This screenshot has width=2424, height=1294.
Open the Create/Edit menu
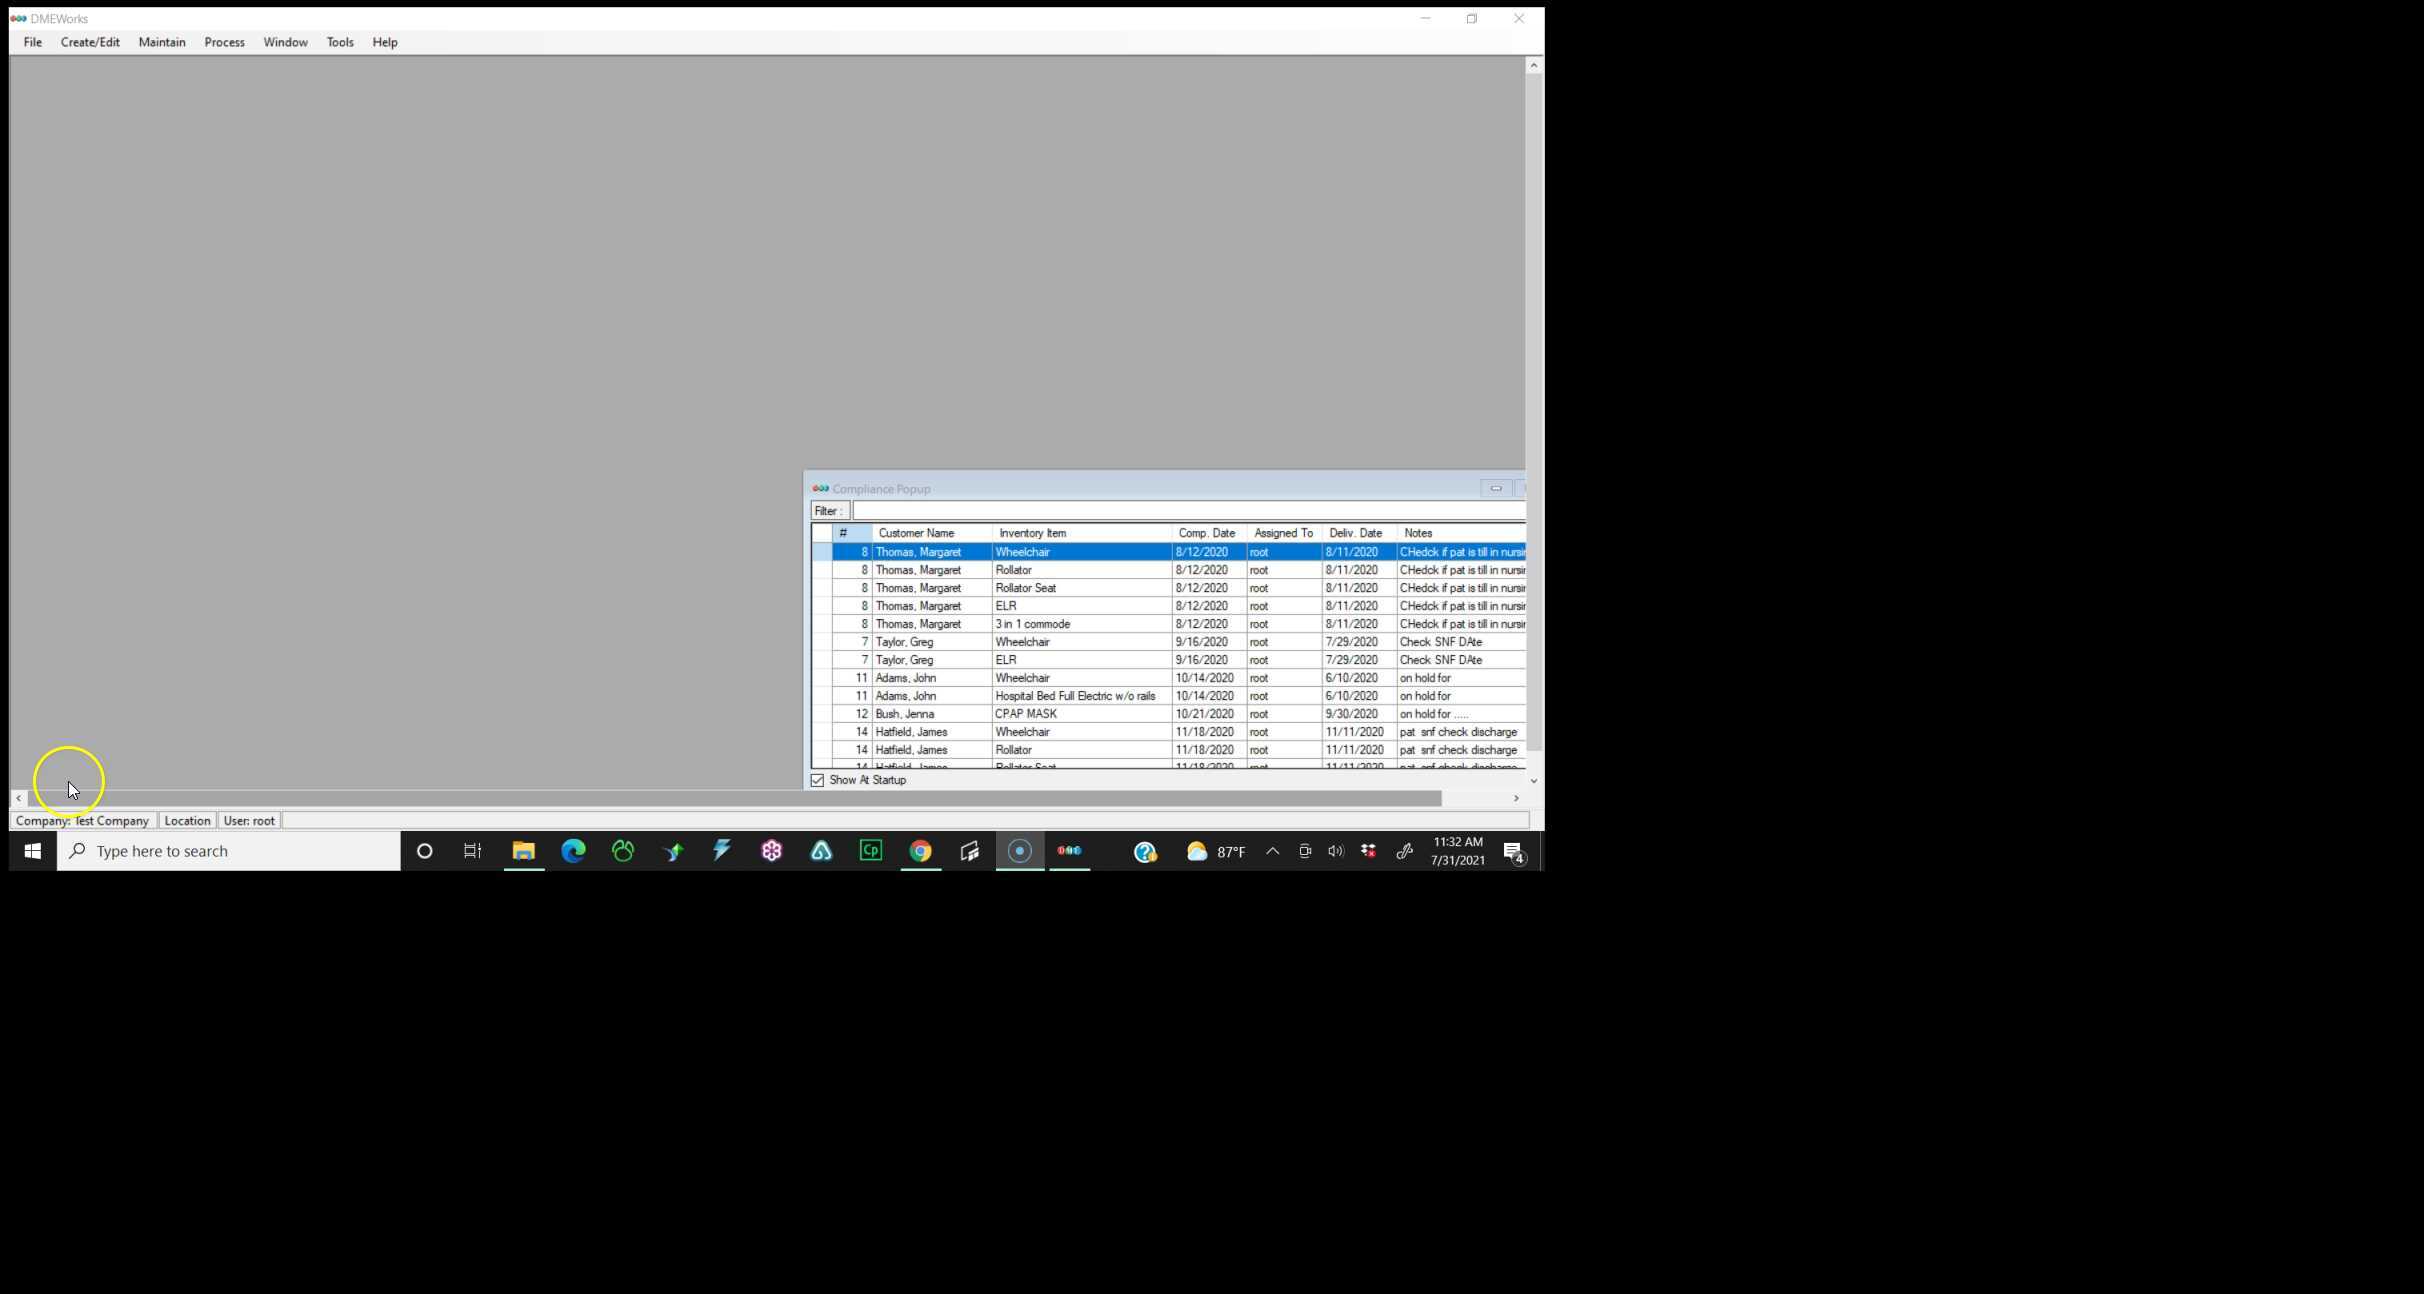pos(90,42)
